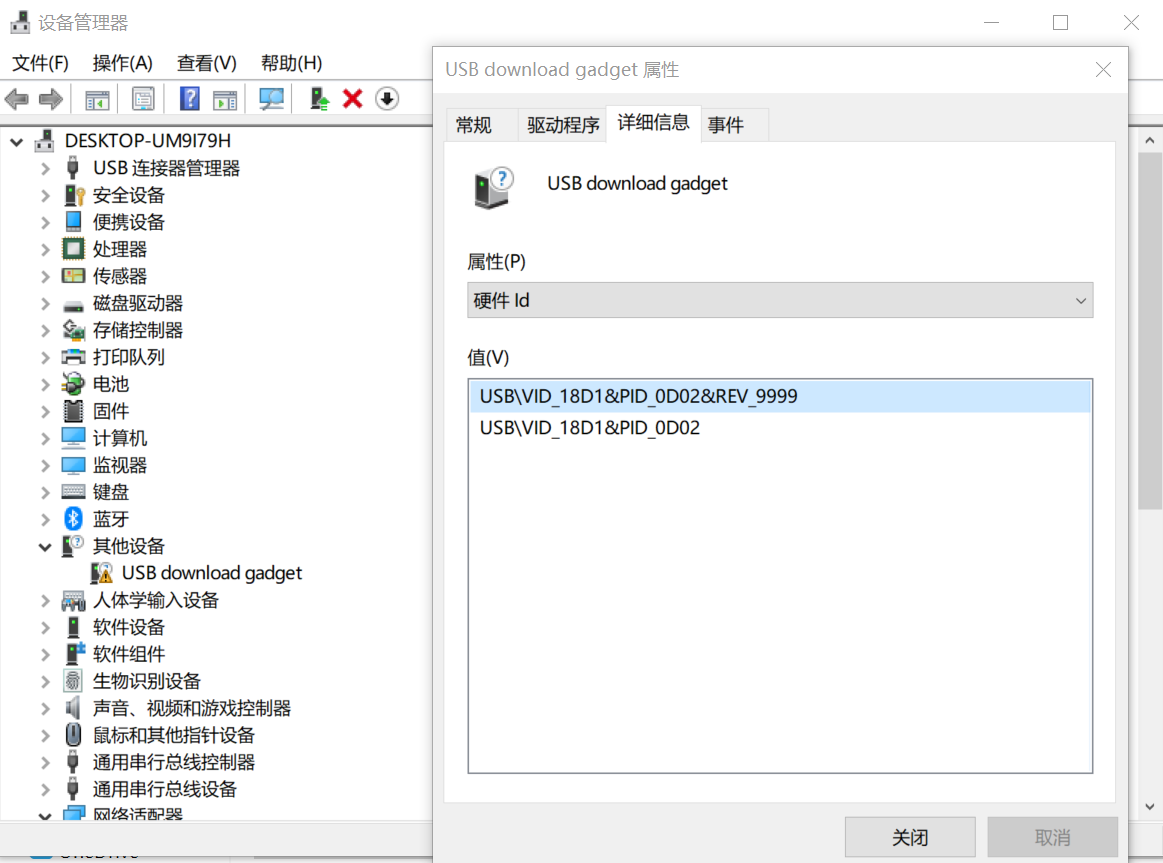The height and width of the screenshot is (863, 1163).
Task: Click the 处理器 processor chip icon
Action: (x=73, y=248)
